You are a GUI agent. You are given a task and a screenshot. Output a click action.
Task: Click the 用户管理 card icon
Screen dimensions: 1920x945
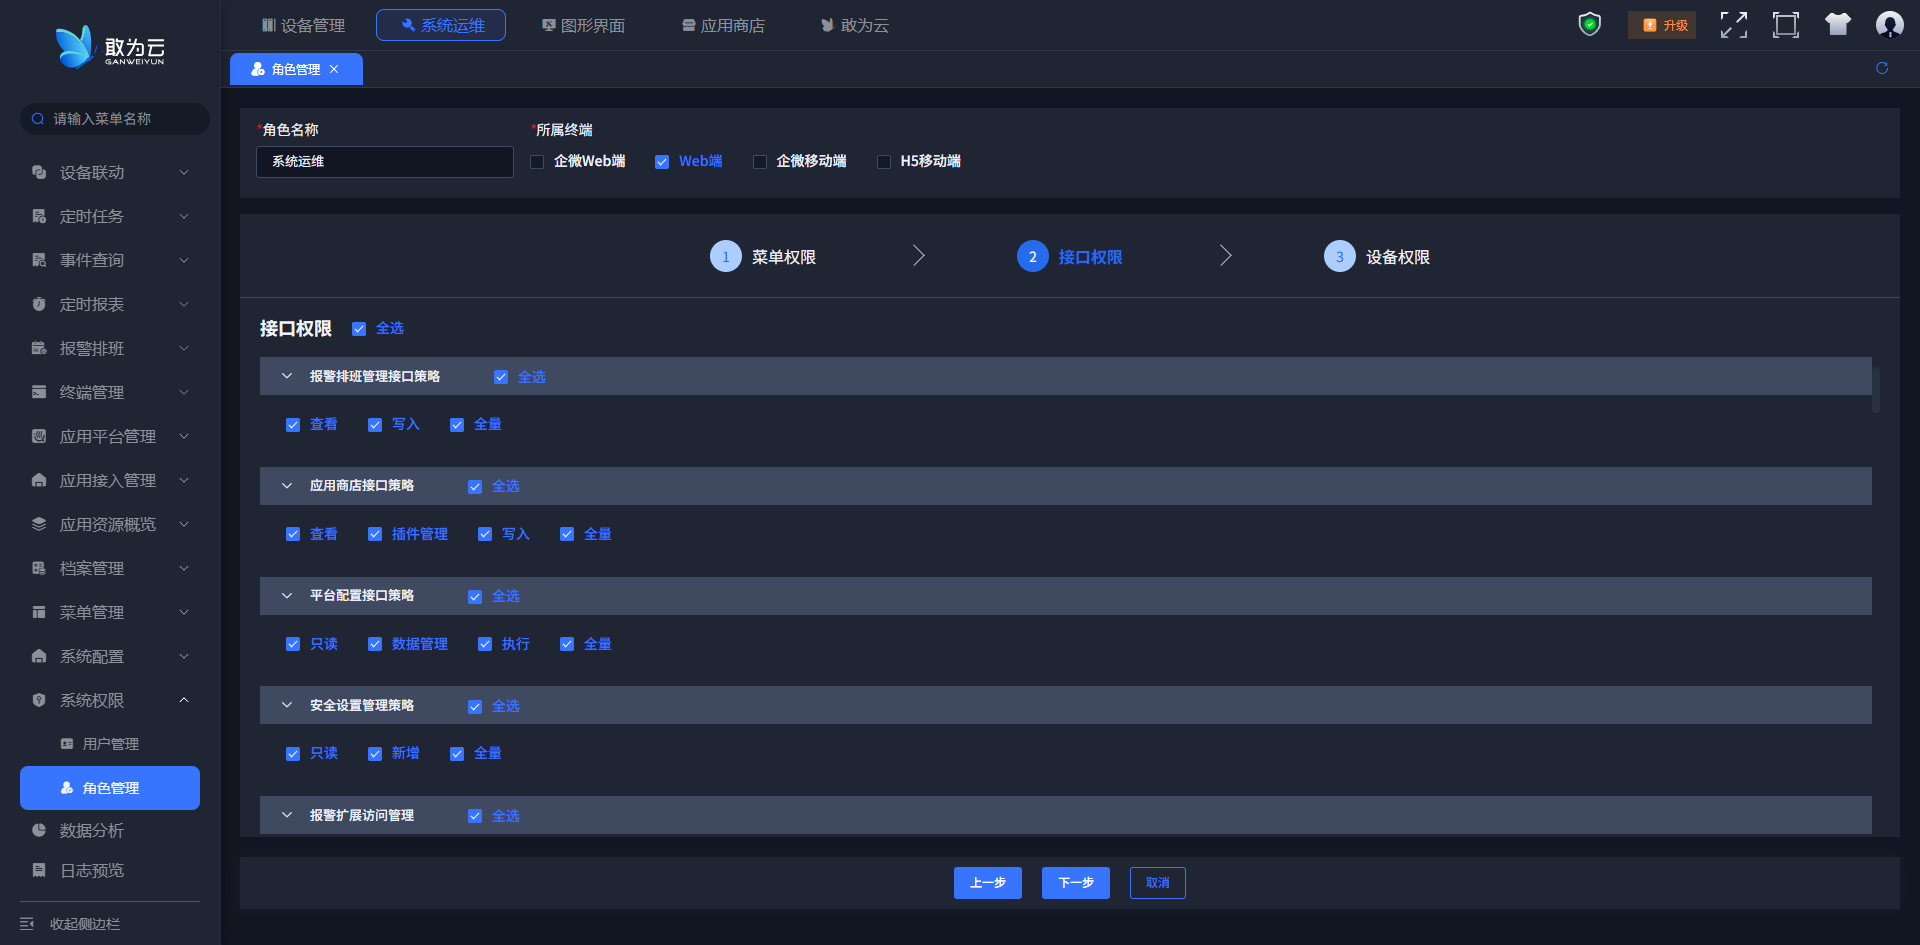click(67, 744)
